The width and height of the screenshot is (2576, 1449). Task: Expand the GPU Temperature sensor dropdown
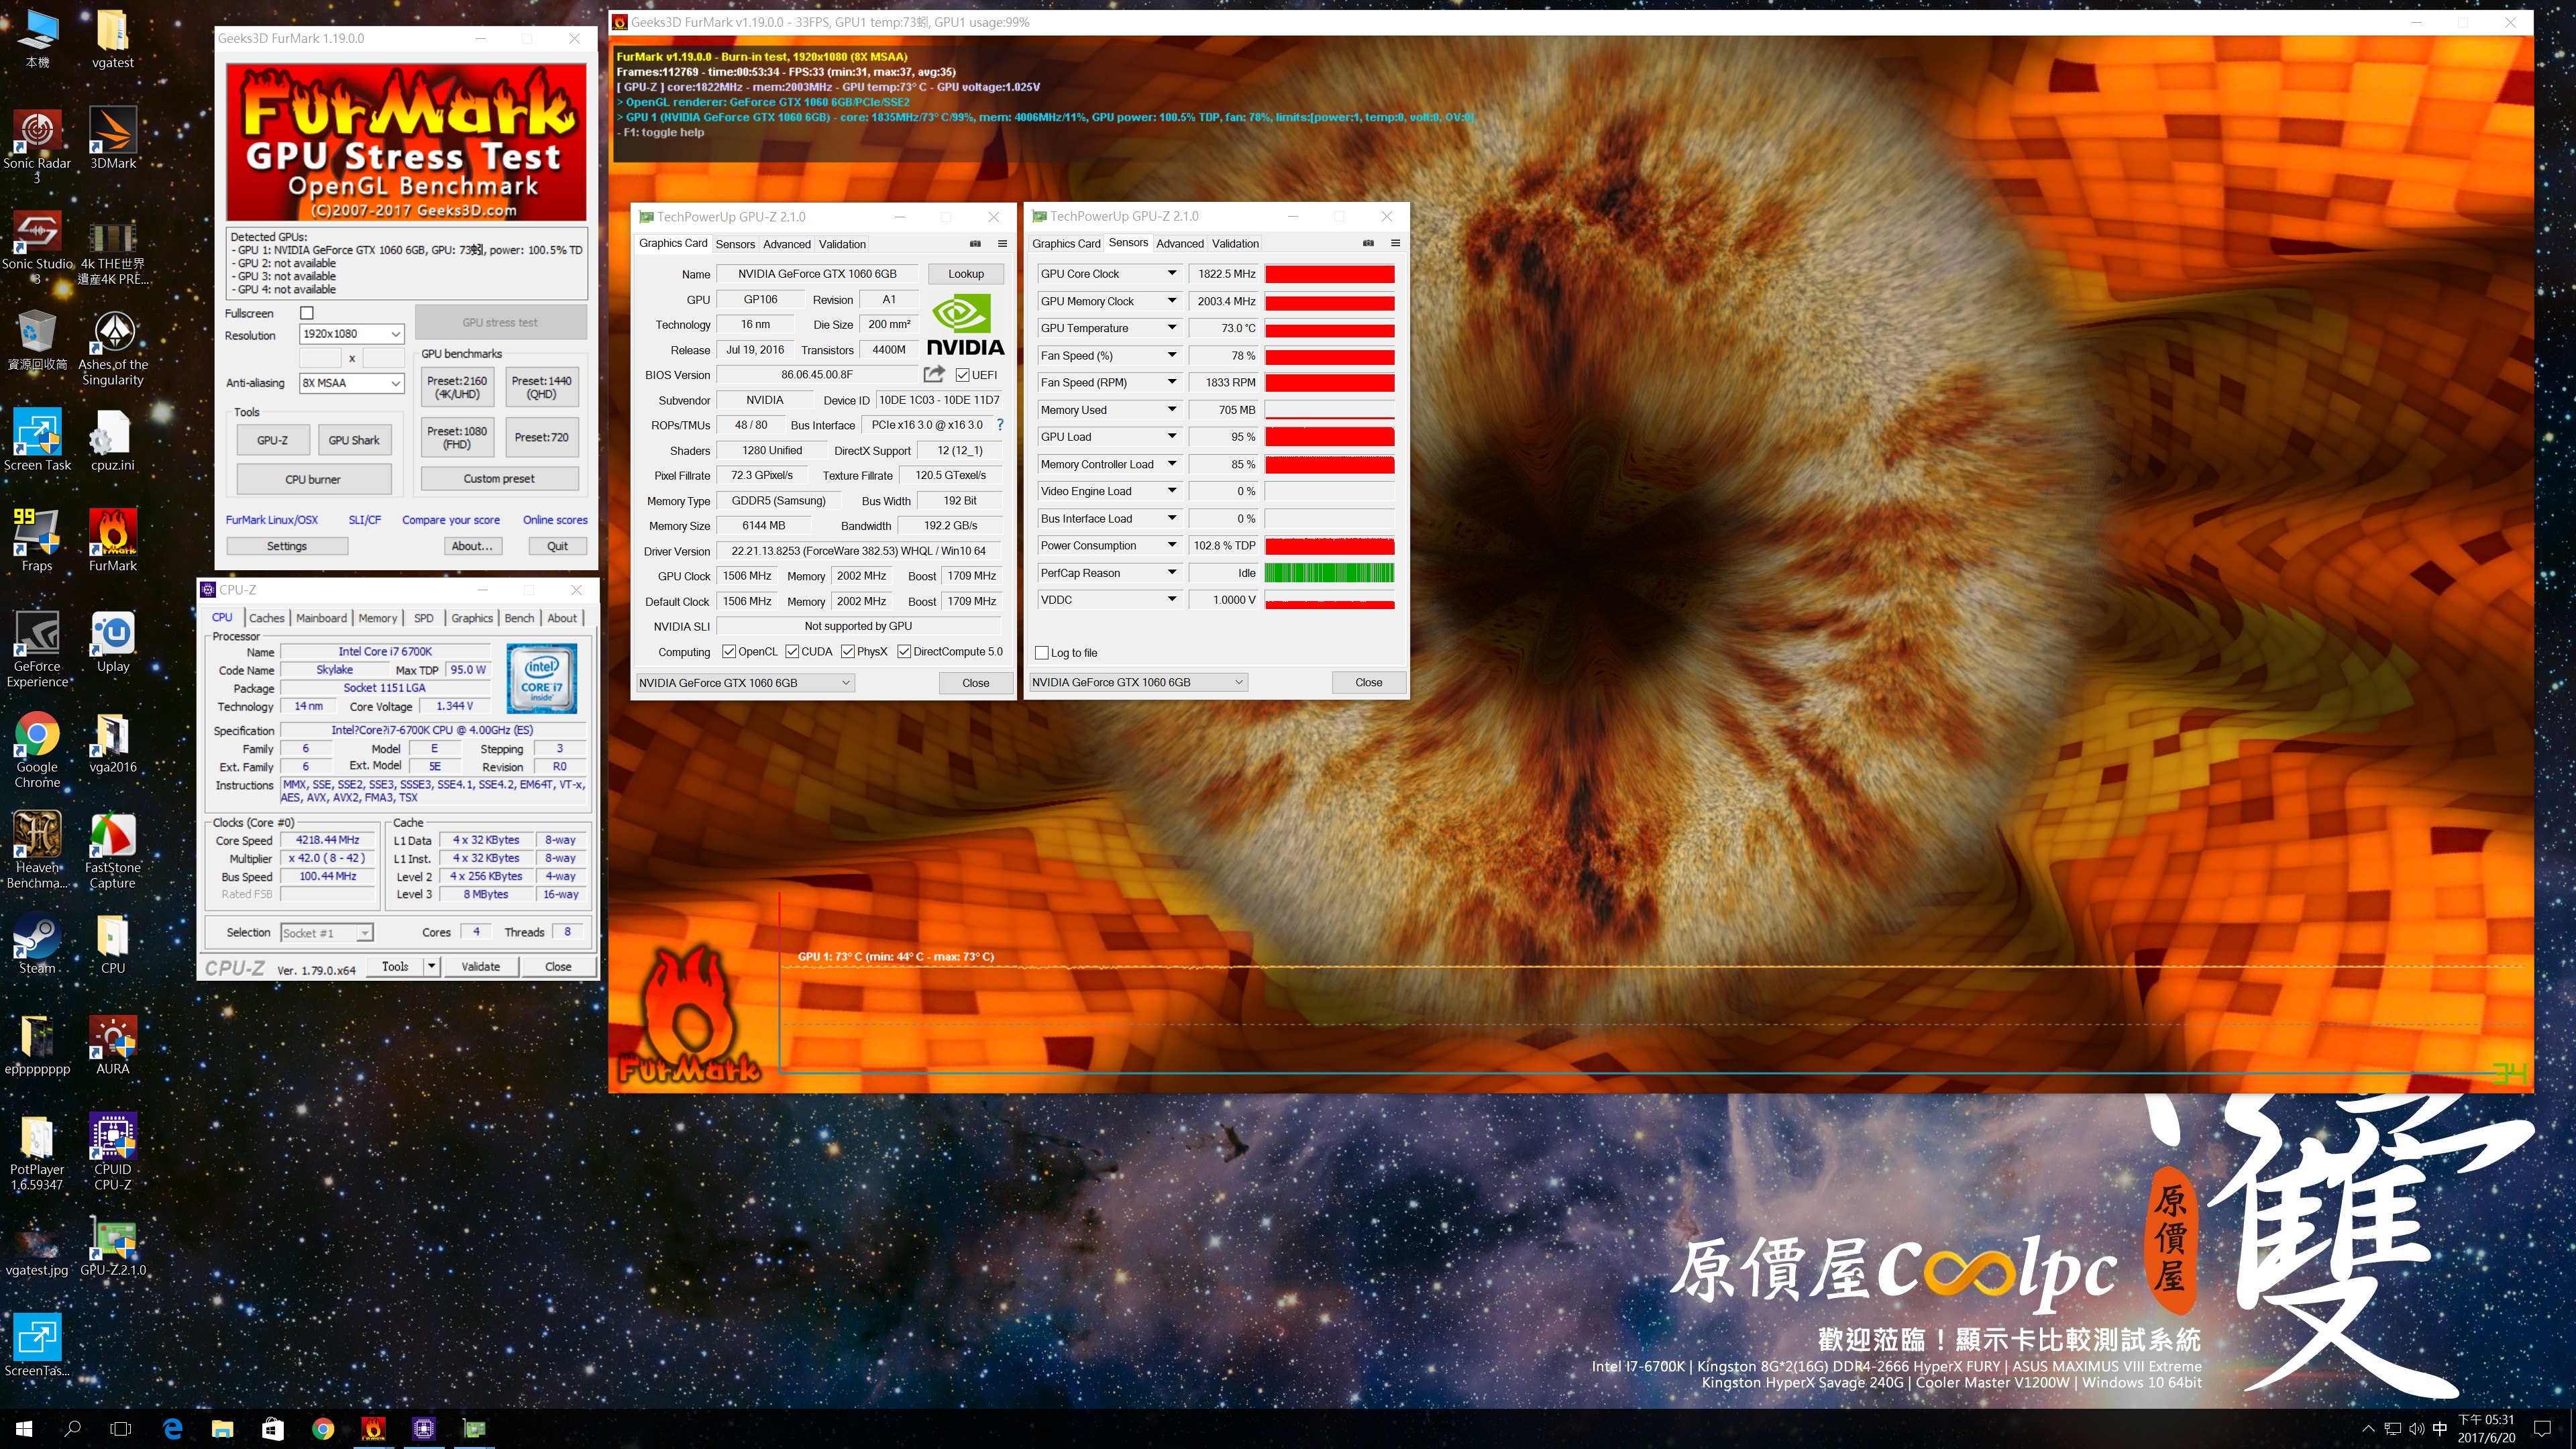pos(1172,328)
